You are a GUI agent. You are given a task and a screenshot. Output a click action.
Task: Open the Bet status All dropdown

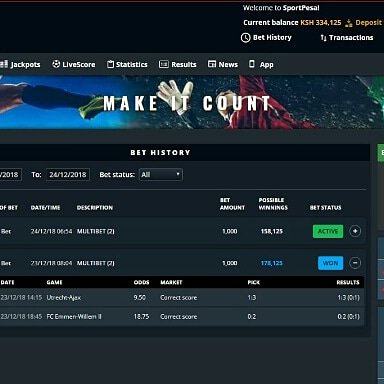[x=161, y=175]
